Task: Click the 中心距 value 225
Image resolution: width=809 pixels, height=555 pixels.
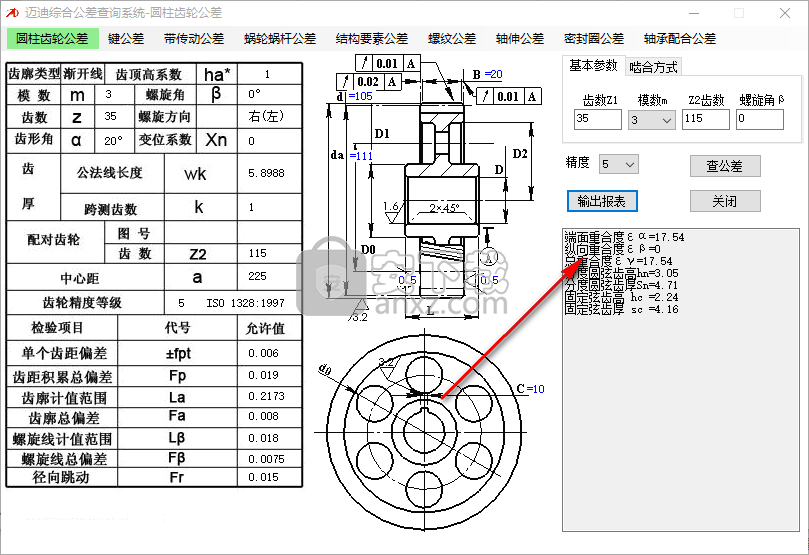Action: click(257, 276)
